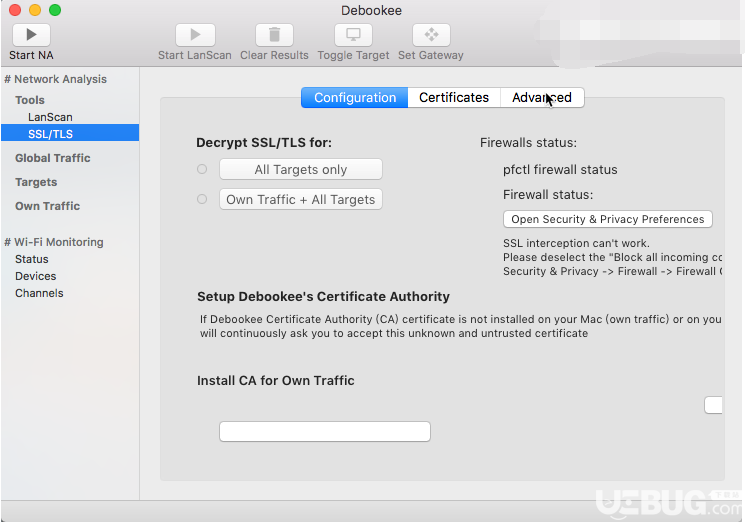Minimize Debookee with the yellow button
This screenshot has height=524, width=745.
click(x=35, y=10)
